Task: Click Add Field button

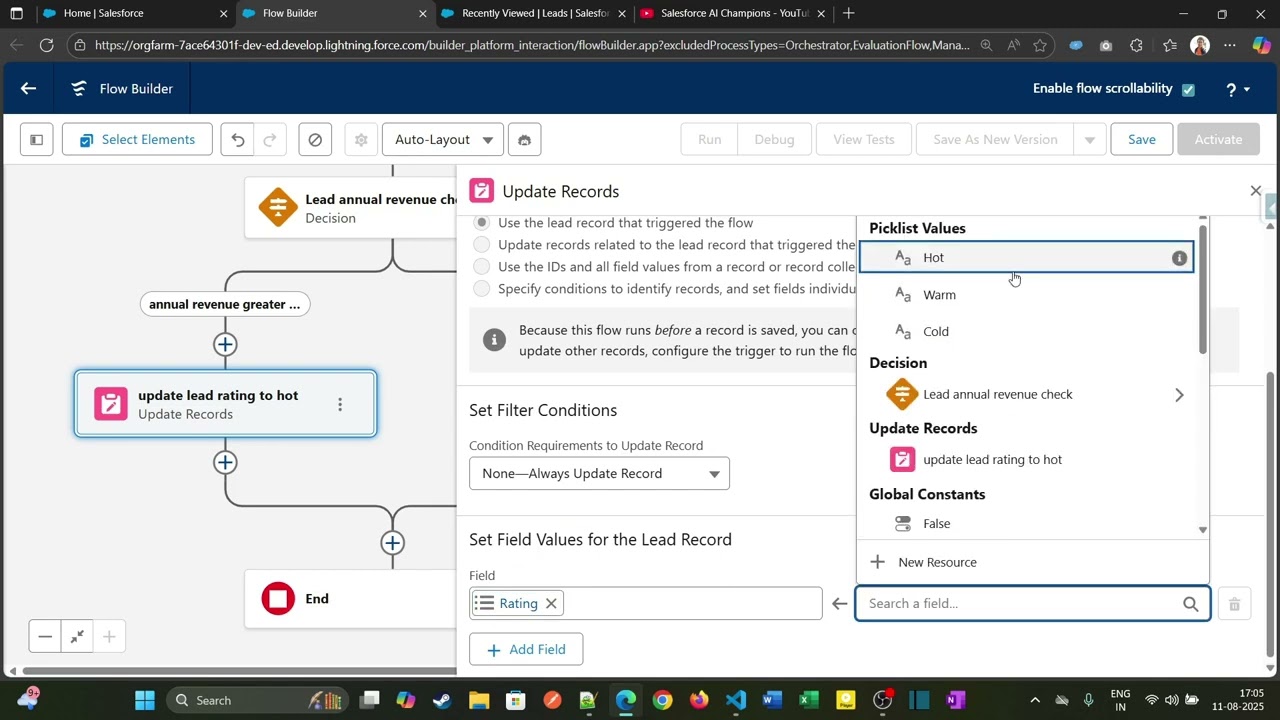Action: [x=526, y=650]
